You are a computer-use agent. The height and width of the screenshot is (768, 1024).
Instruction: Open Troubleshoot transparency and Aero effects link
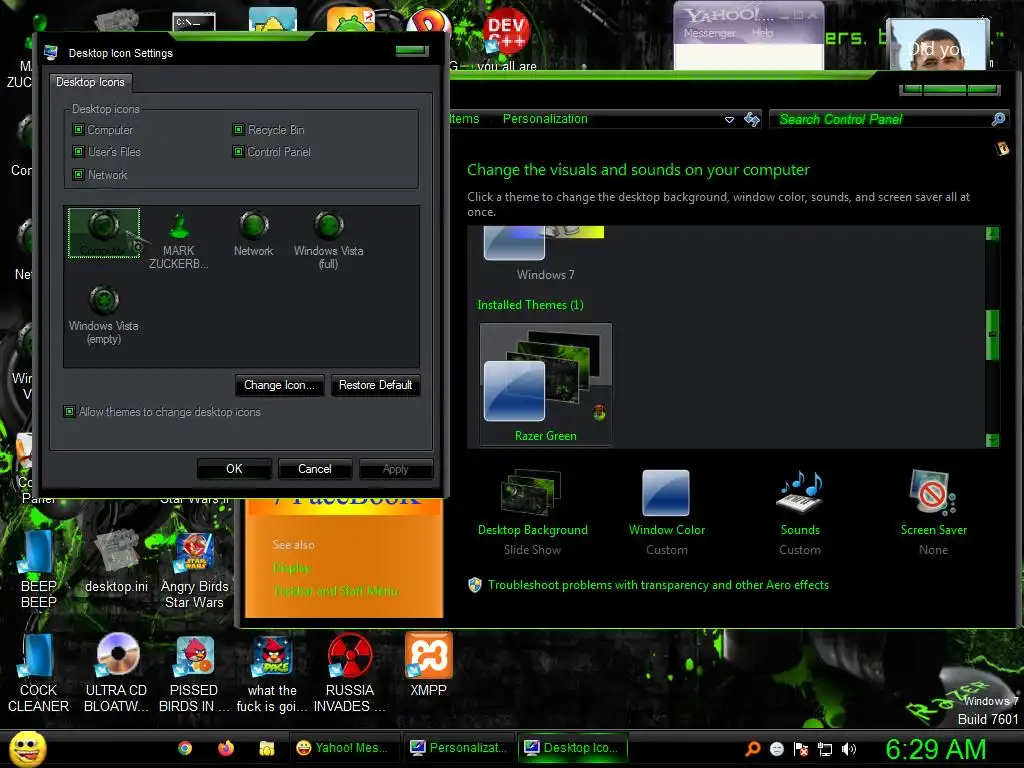click(x=658, y=585)
